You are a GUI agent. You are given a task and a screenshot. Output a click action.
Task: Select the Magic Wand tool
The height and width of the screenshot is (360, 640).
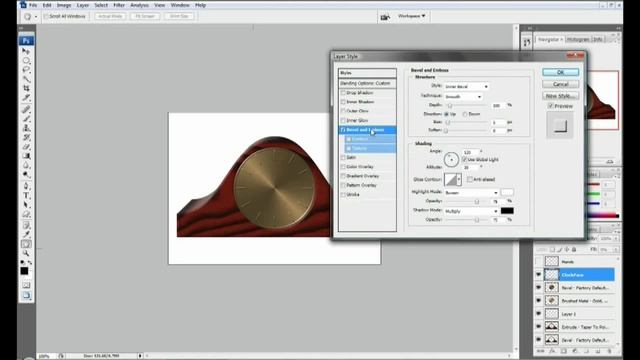click(x=26, y=79)
